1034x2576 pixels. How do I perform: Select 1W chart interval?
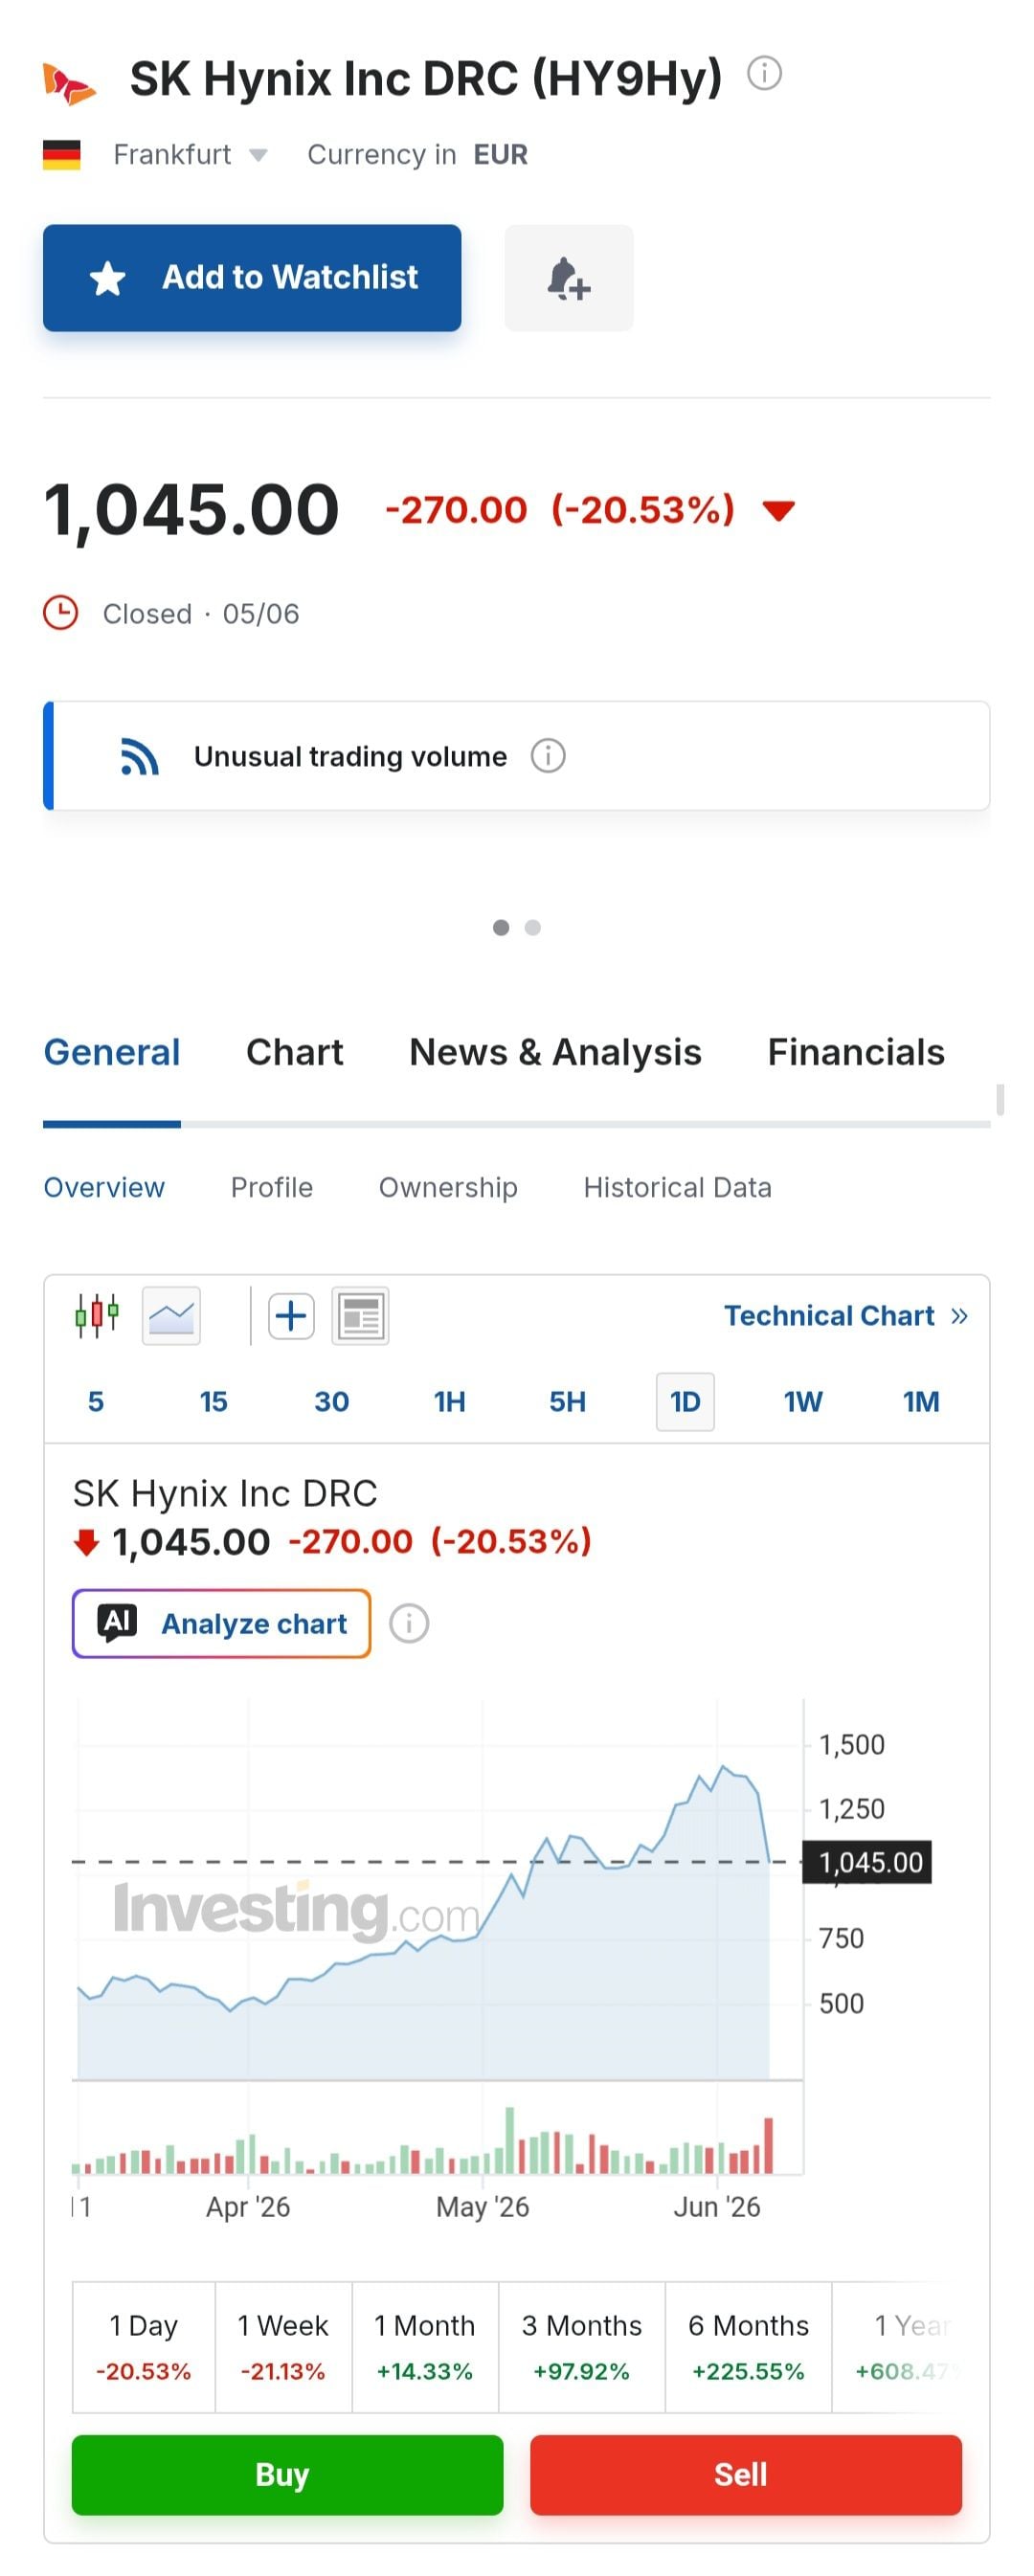(x=803, y=1401)
